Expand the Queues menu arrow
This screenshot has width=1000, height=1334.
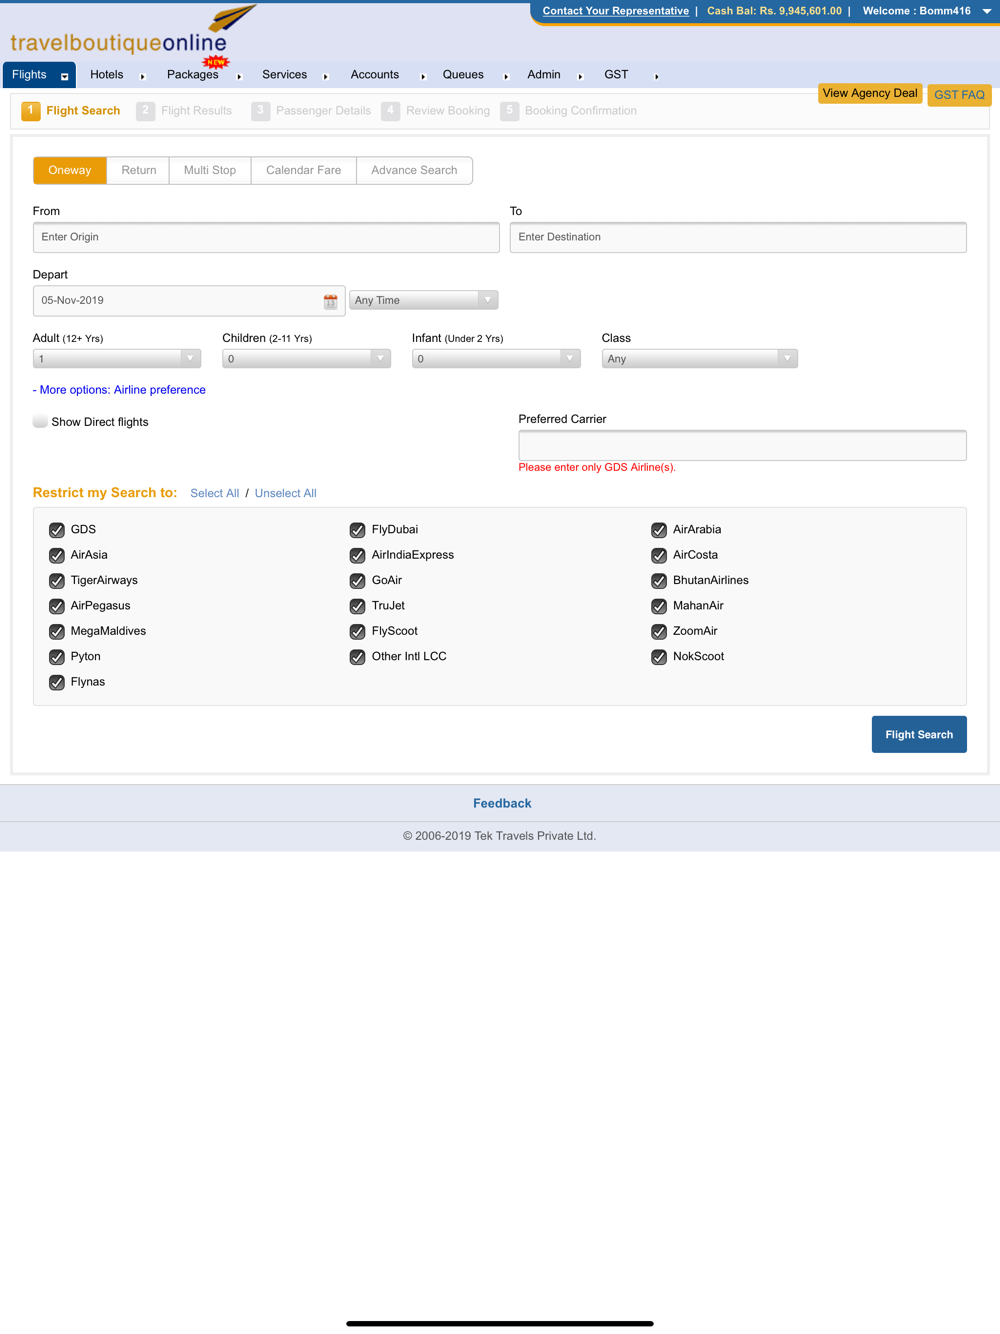click(506, 76)
